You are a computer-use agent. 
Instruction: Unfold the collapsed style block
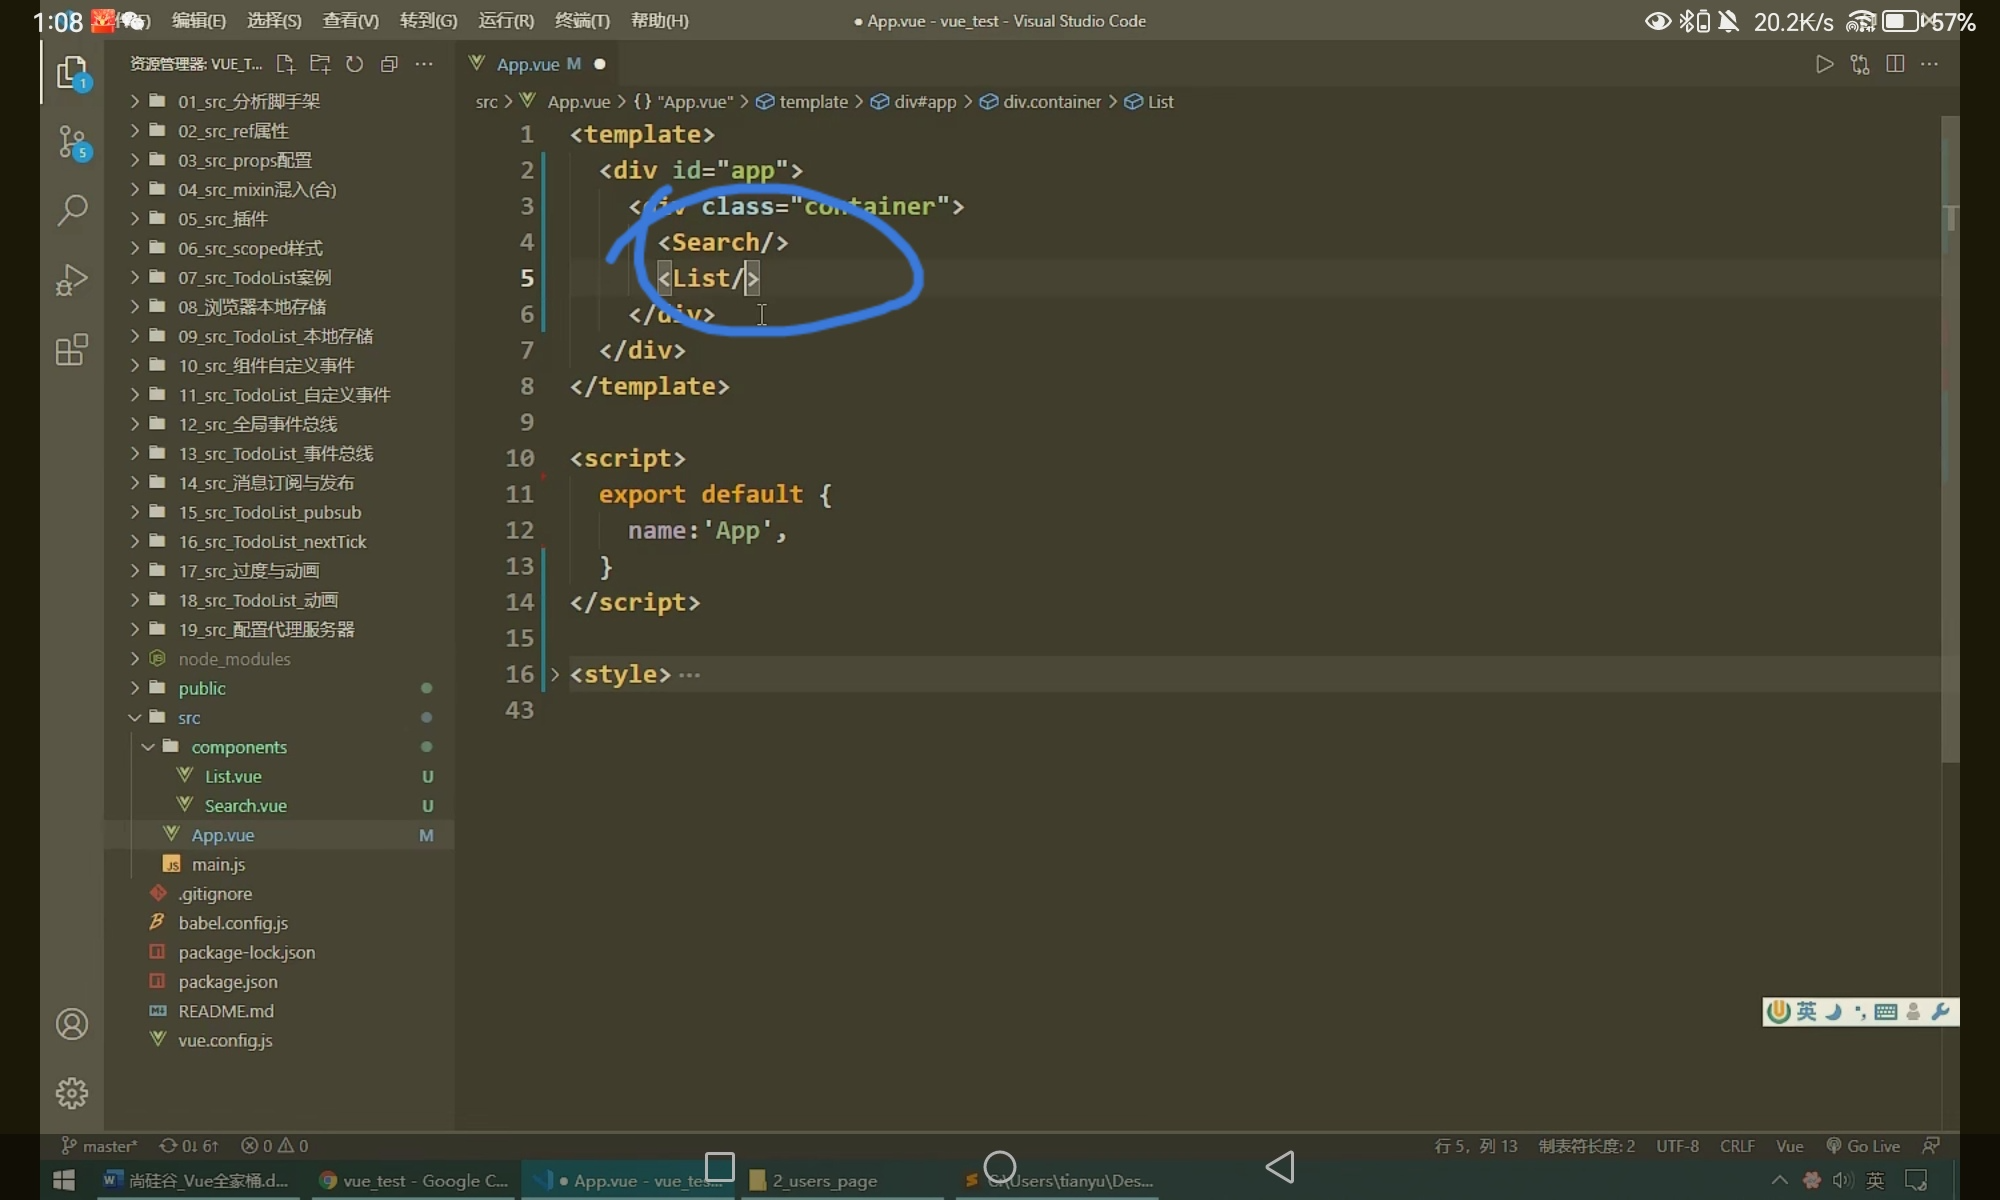(x=555, y=675)
